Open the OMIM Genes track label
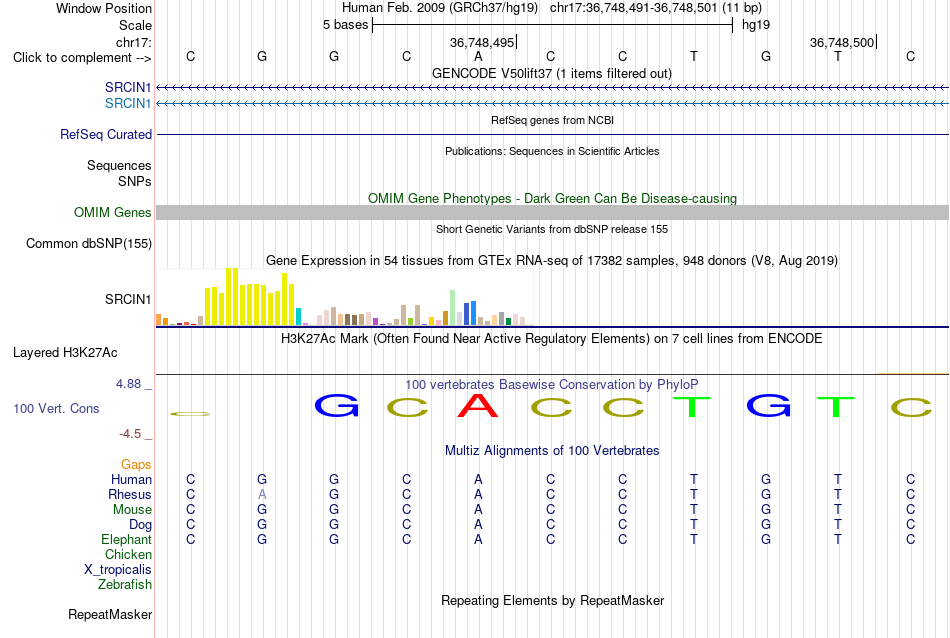Image resolution: width=950 pixels, height=638 pixels. (x=113, y=213)
